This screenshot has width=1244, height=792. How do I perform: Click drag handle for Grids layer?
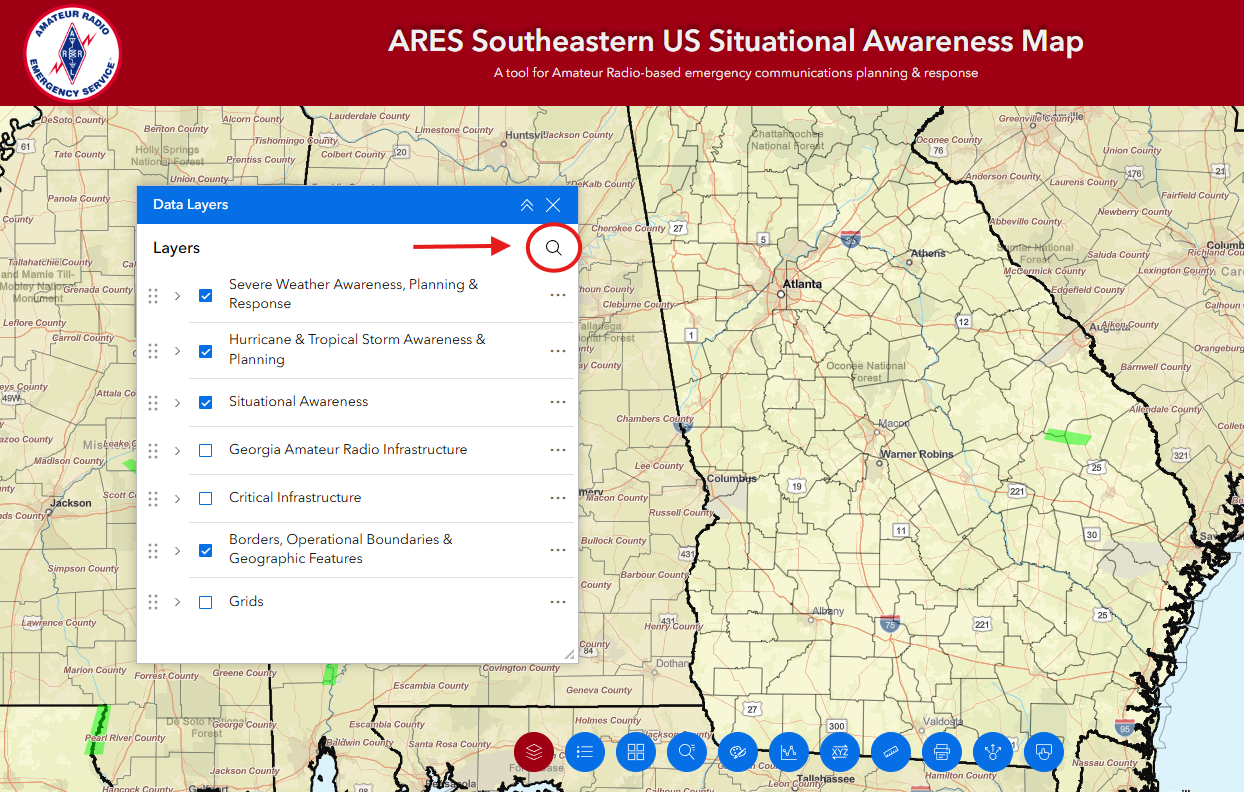153,602
